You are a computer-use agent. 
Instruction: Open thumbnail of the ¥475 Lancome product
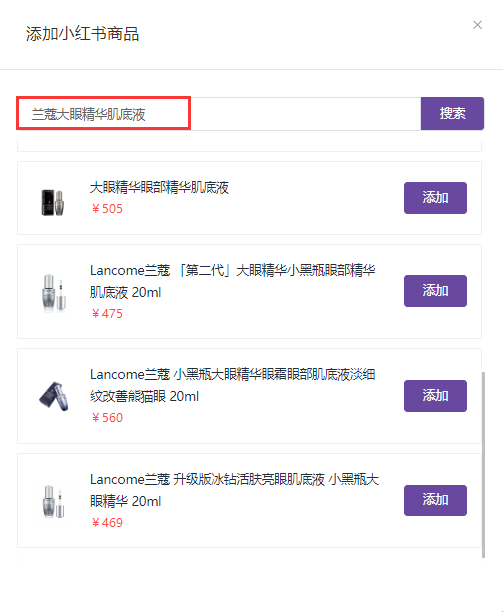pos(54,293)
